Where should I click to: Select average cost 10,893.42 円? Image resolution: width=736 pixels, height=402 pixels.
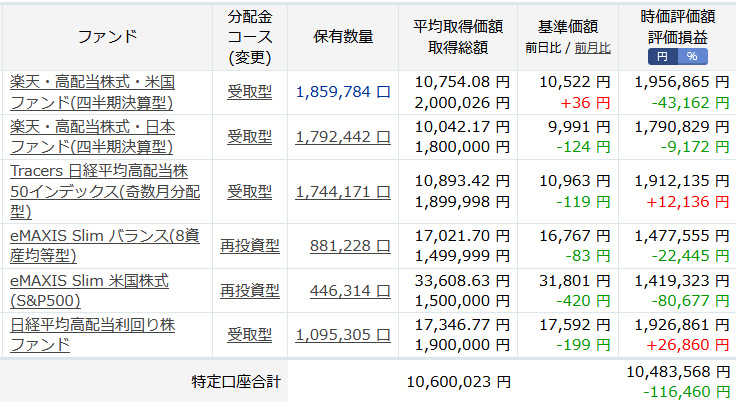pyautogui.click(x=462, y=181)
